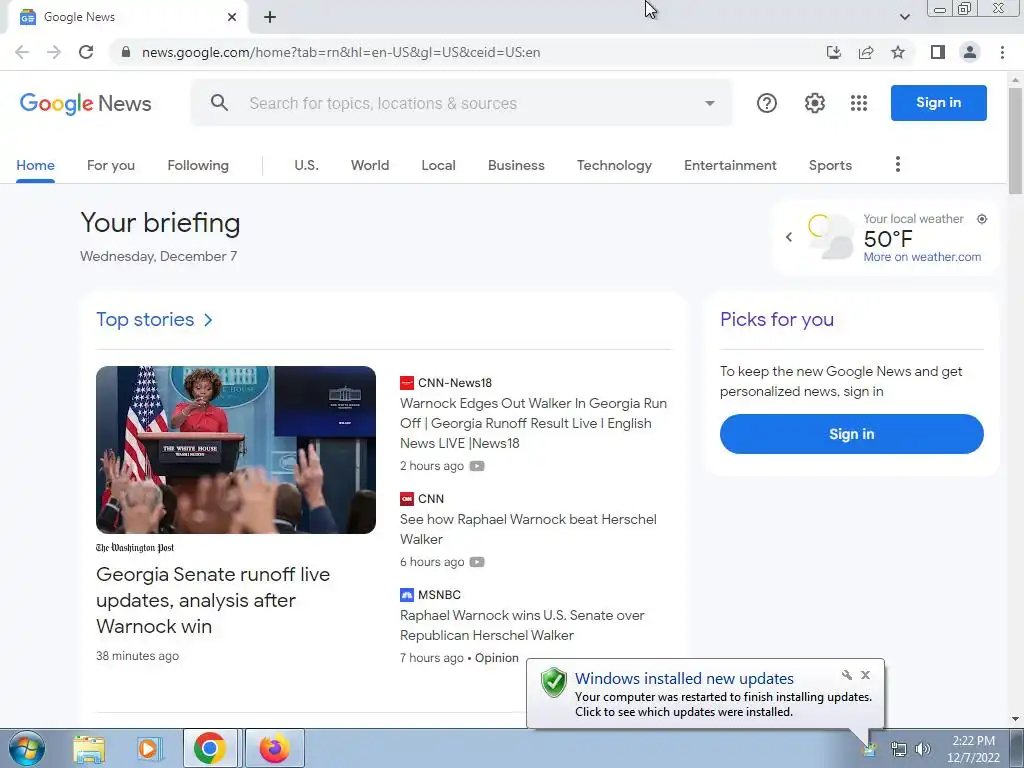Screen dimensions: 1024x768
Task: Open See how Raphael Warnock beat article
Action: click(x=528, y=529)
